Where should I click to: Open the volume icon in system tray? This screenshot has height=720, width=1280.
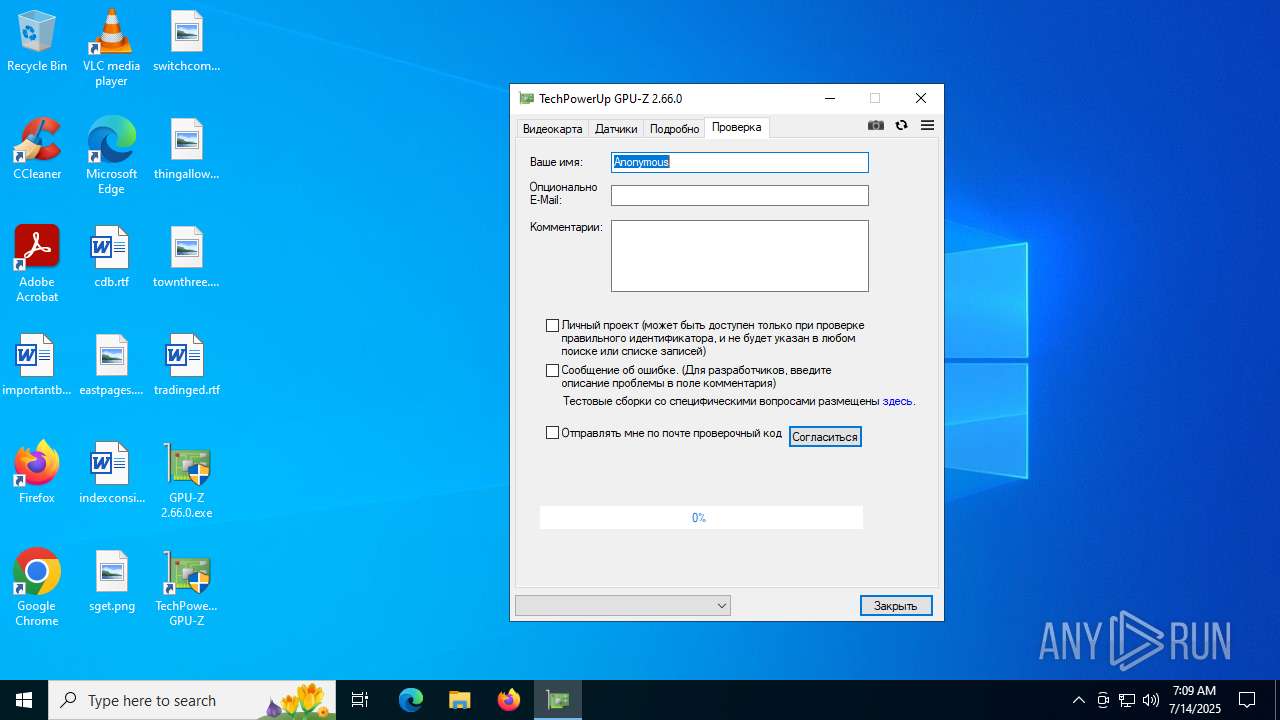coord(1151,700)
